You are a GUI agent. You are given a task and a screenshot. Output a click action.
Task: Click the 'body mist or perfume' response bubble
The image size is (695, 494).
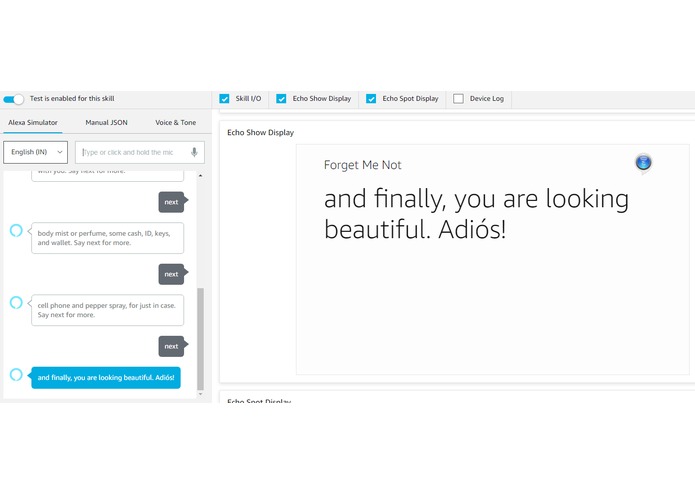pos(107,238)
